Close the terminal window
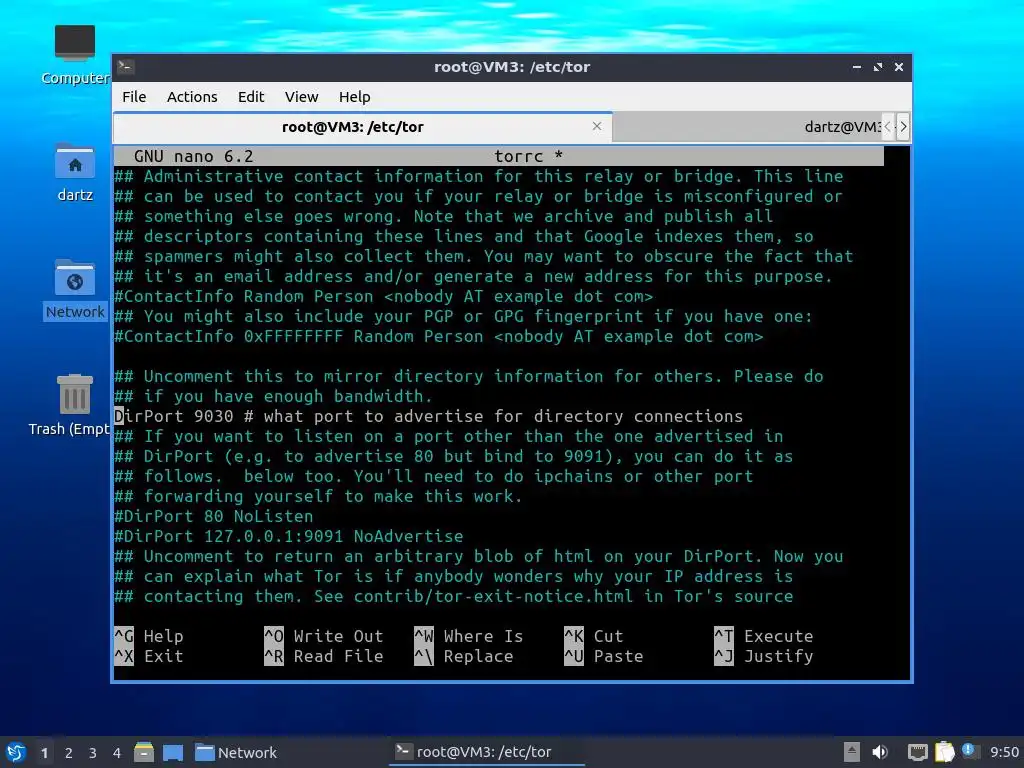Image resolution: width=1024 pixels, height=768 pixels. coord(899,67)
